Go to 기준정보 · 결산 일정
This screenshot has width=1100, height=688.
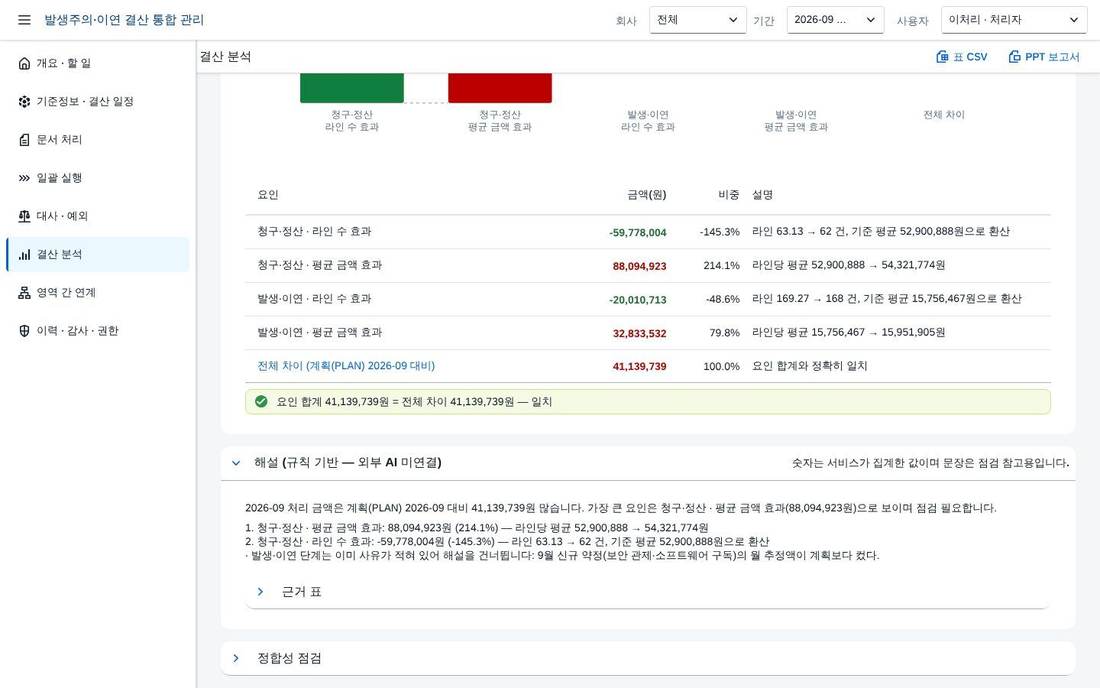[x=98, y=102]
